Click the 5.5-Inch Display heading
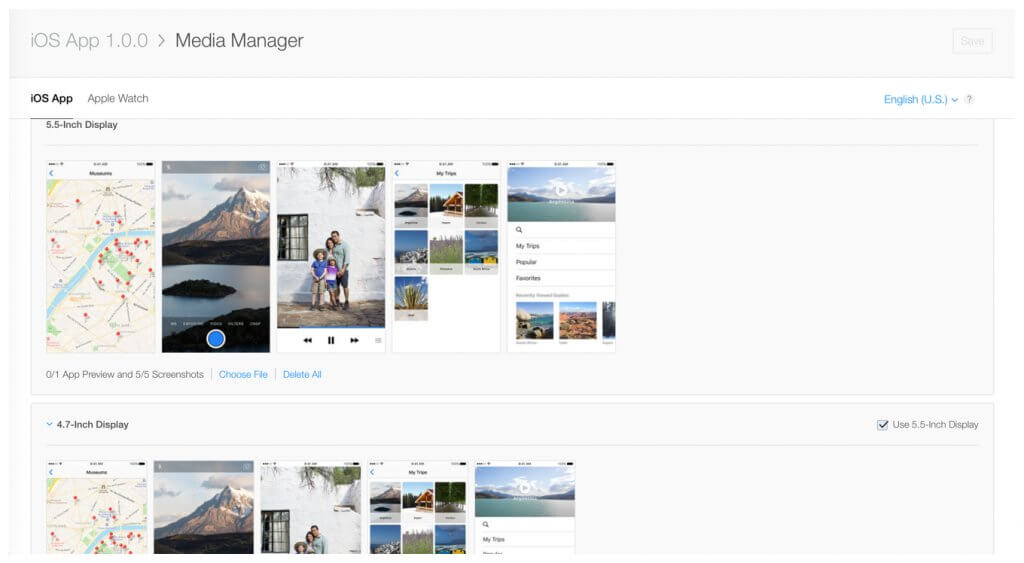 point(82,125)
